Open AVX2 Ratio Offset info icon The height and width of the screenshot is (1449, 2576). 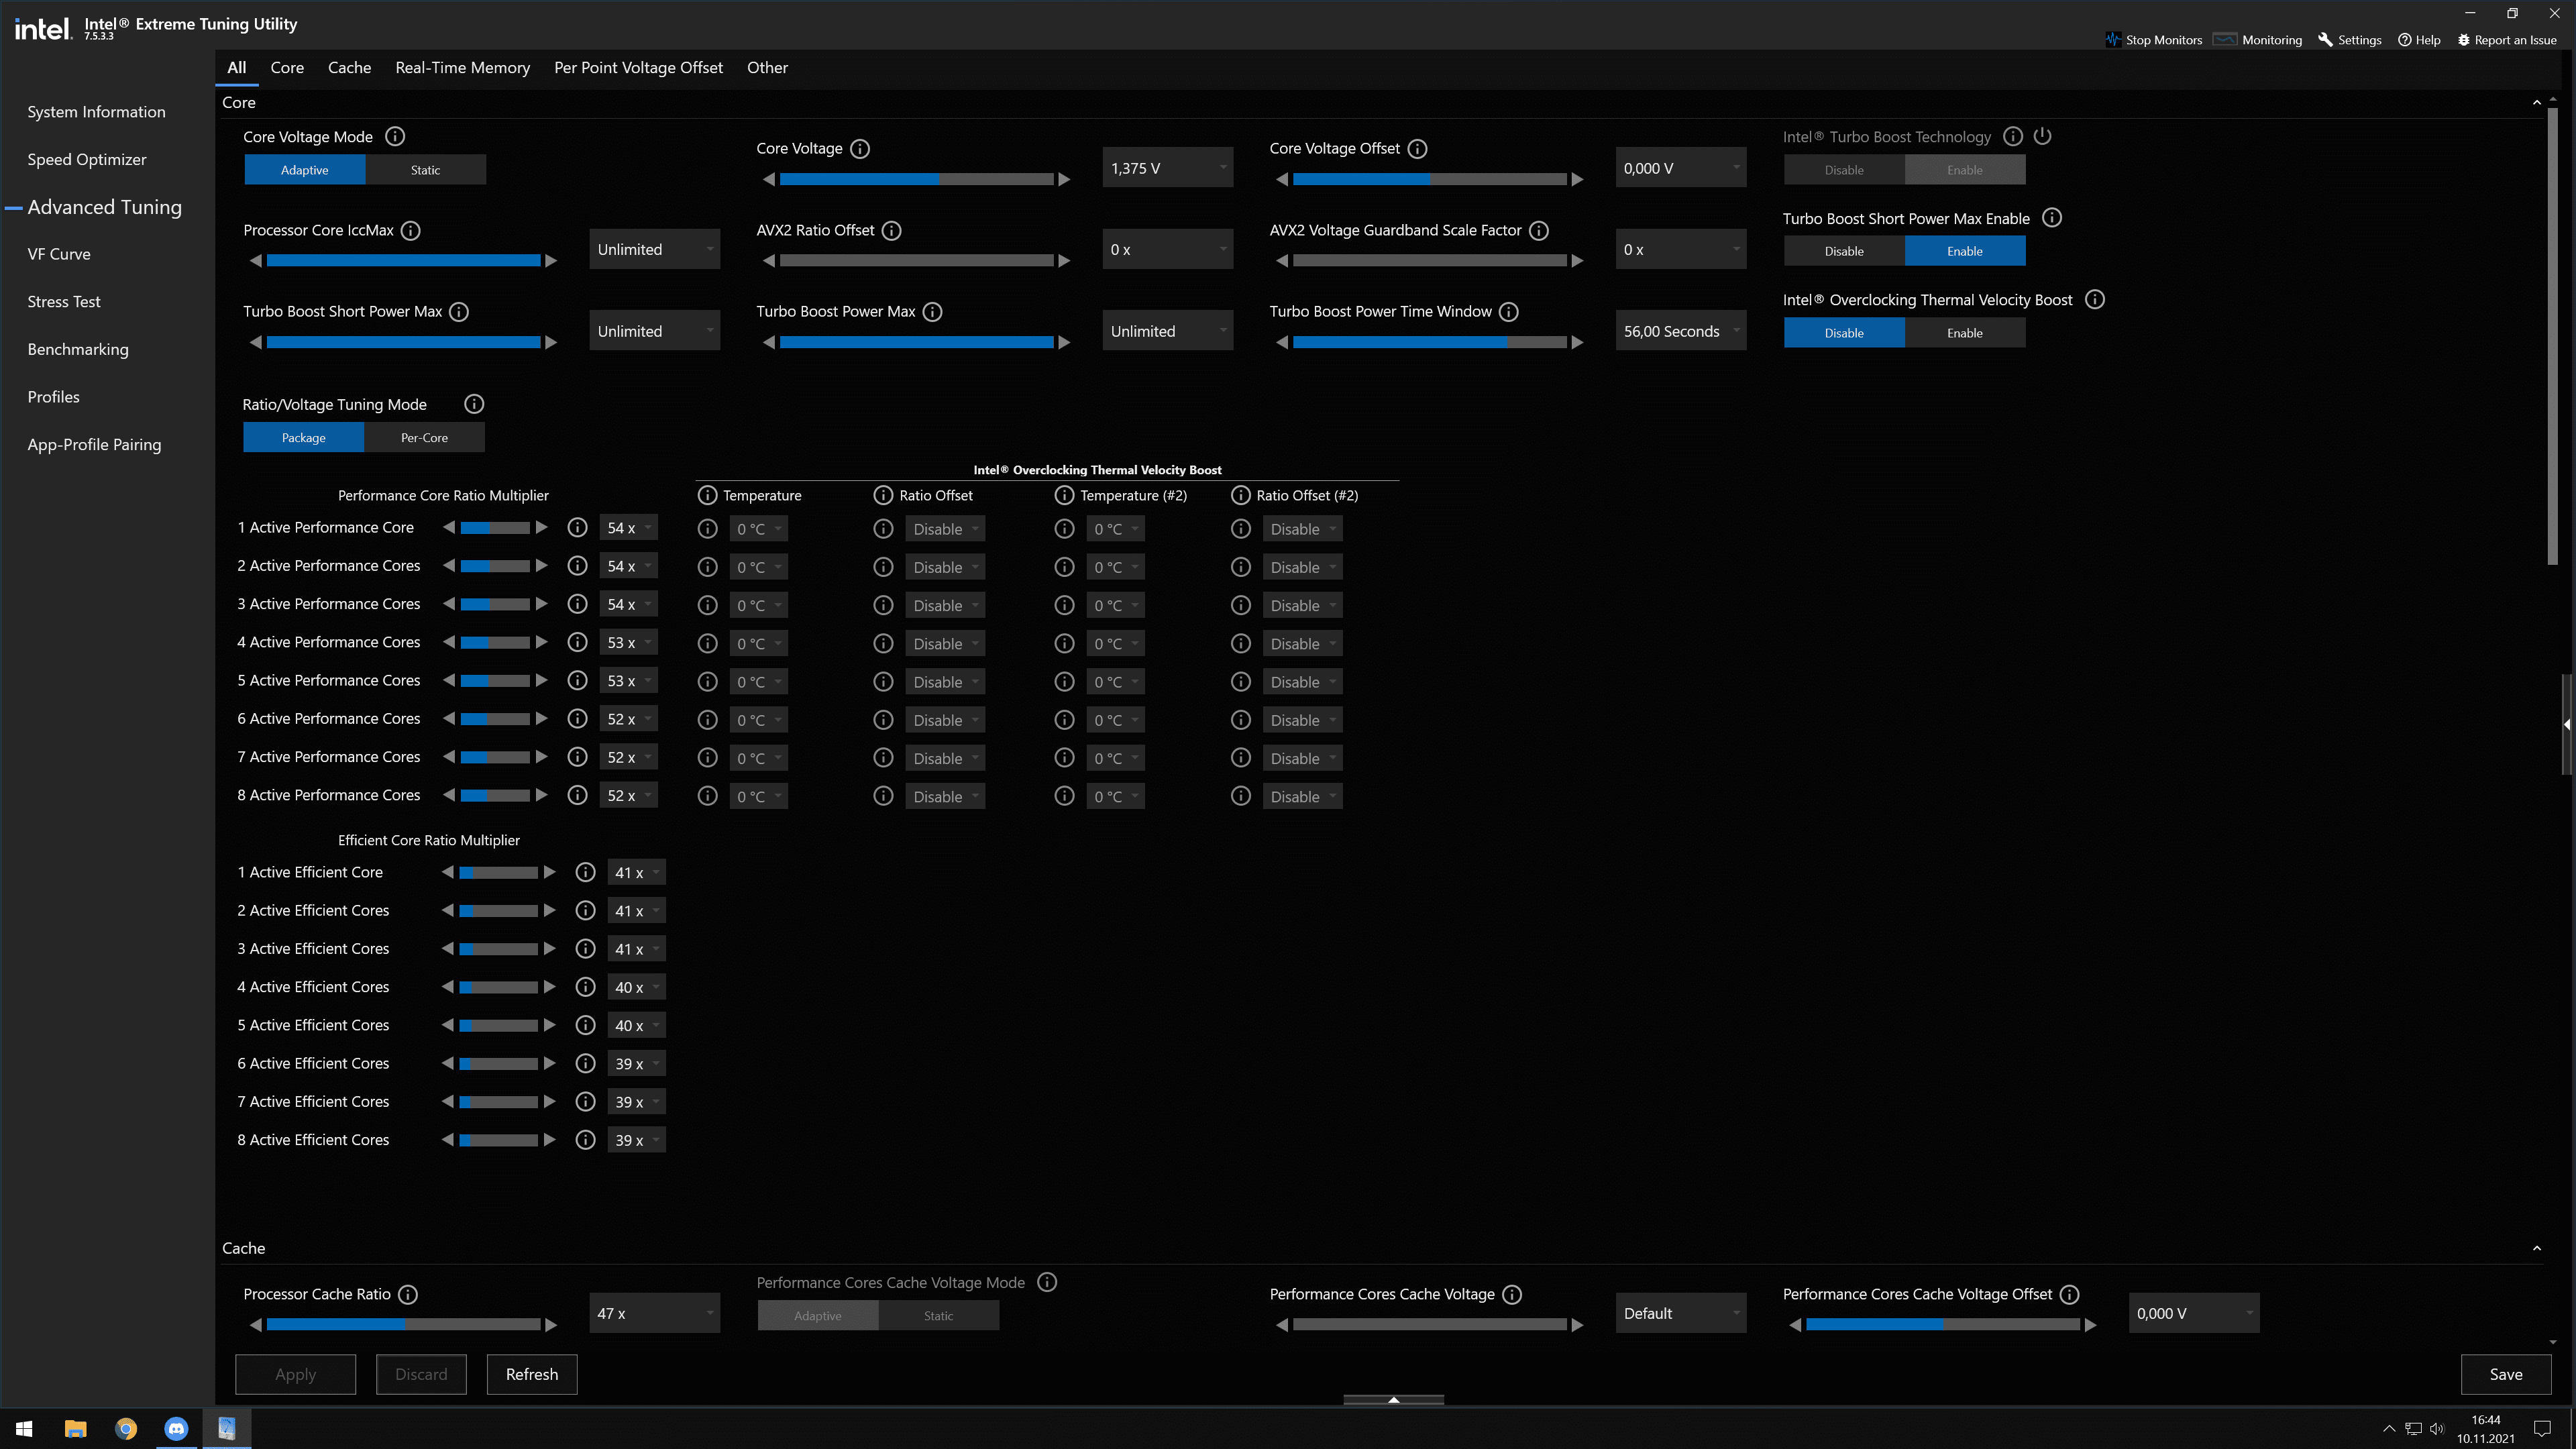pyautogui.click(x=892, y=230)
